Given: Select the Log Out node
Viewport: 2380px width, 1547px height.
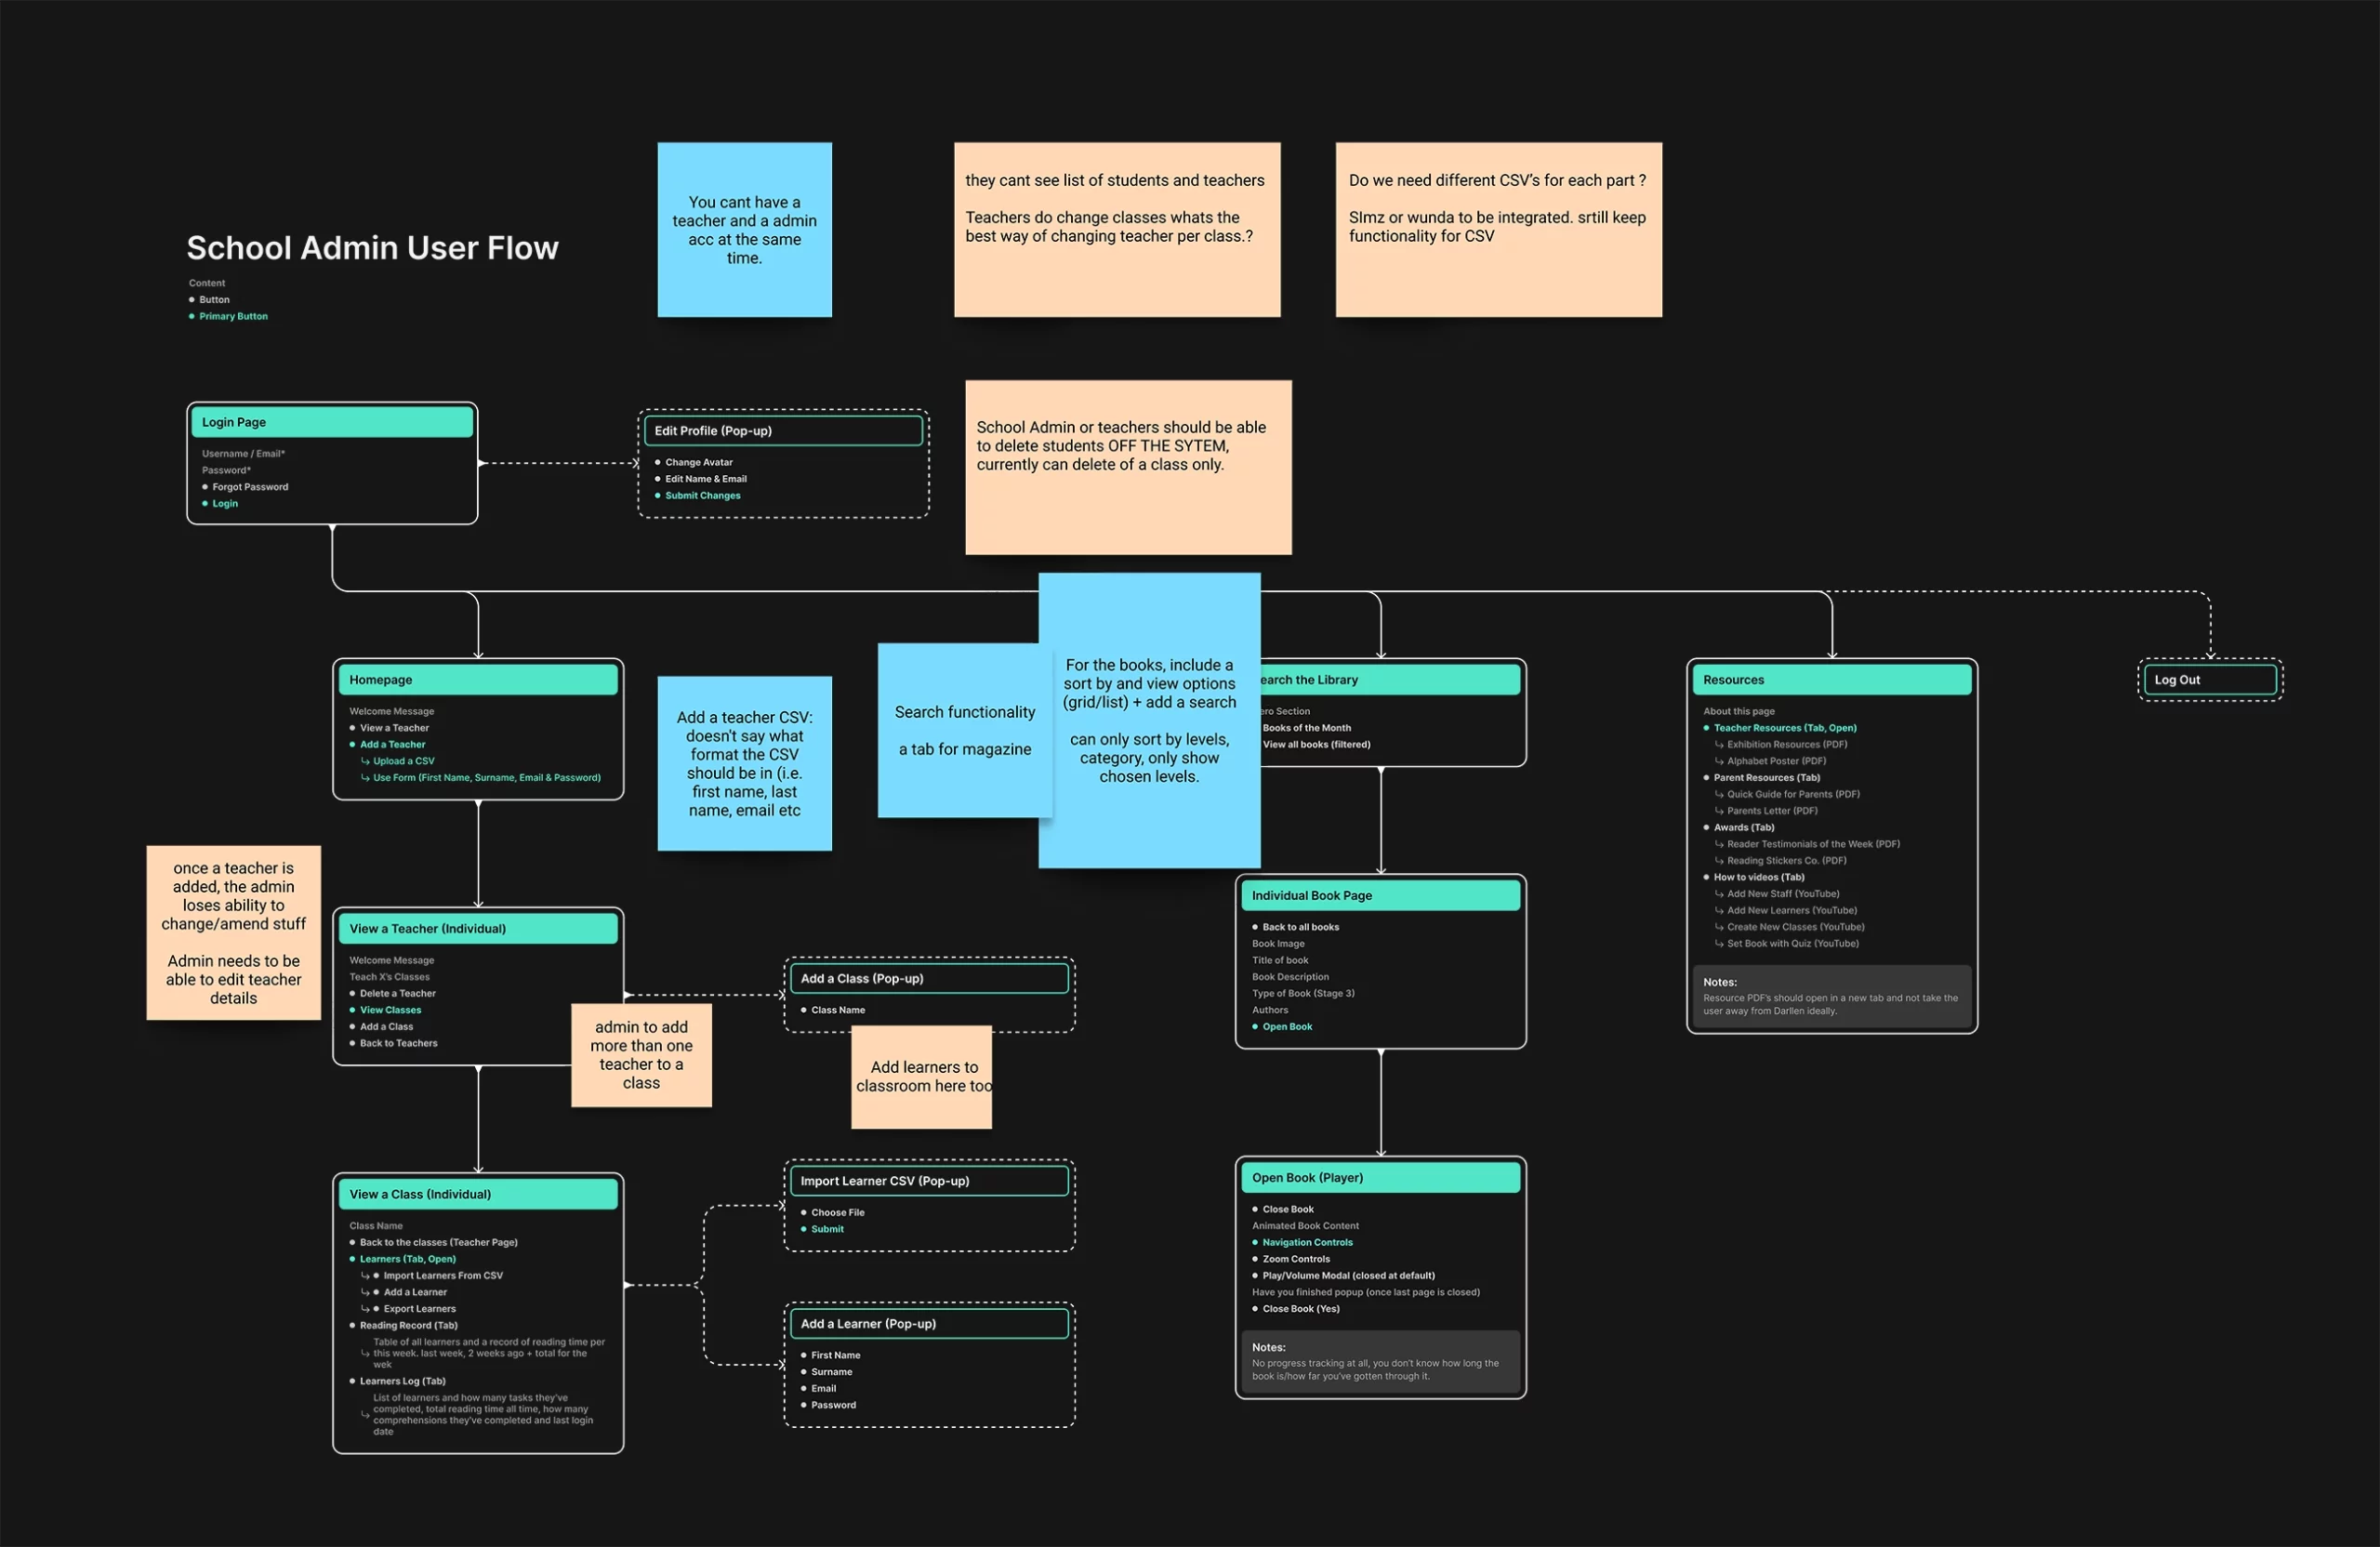Looking at the screenshot, I should coord(2209,680).
